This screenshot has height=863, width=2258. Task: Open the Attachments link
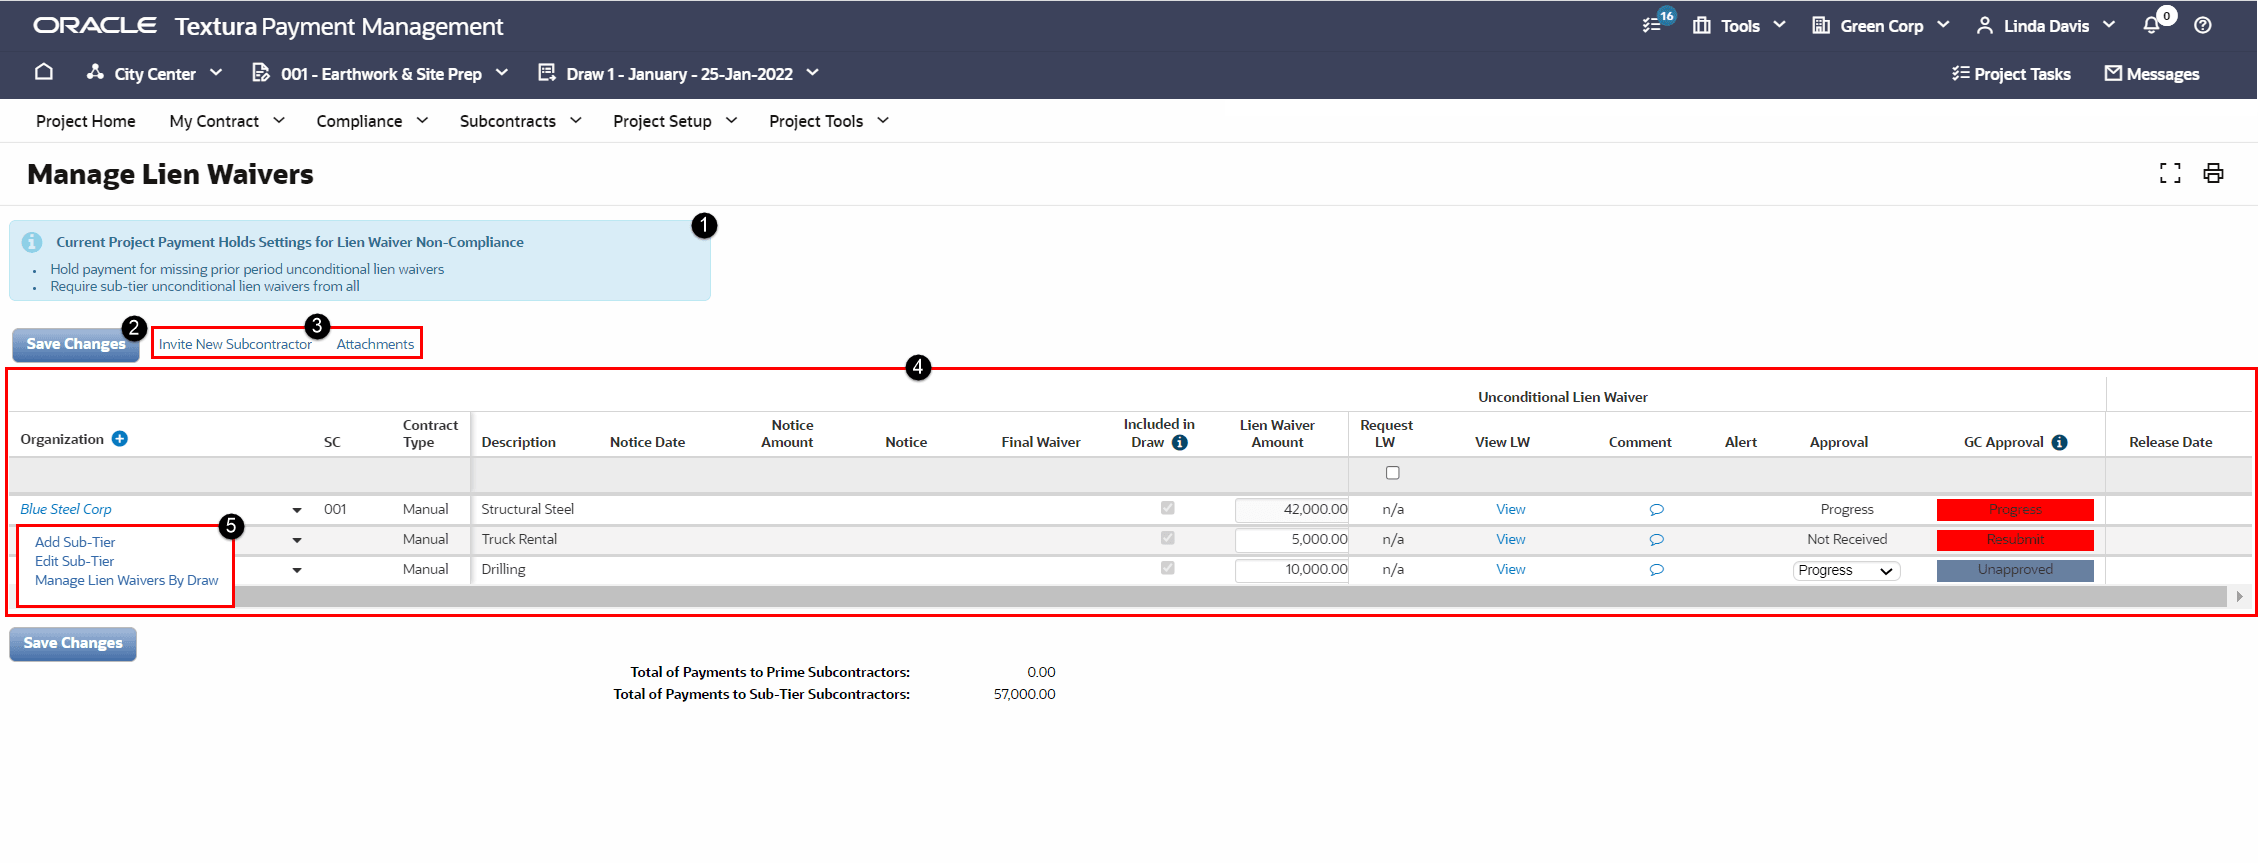coord(375,344)
